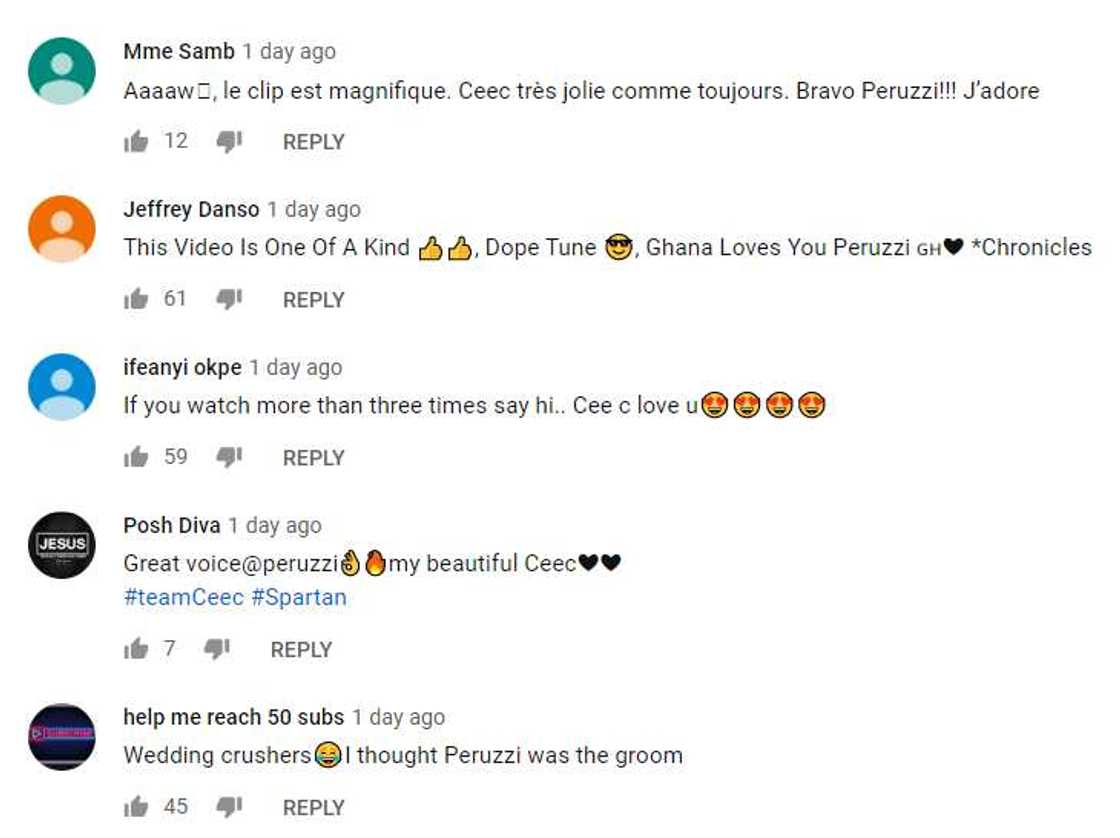
Task: Dislike Mme Samb's comment
Action: coord(230,142)
